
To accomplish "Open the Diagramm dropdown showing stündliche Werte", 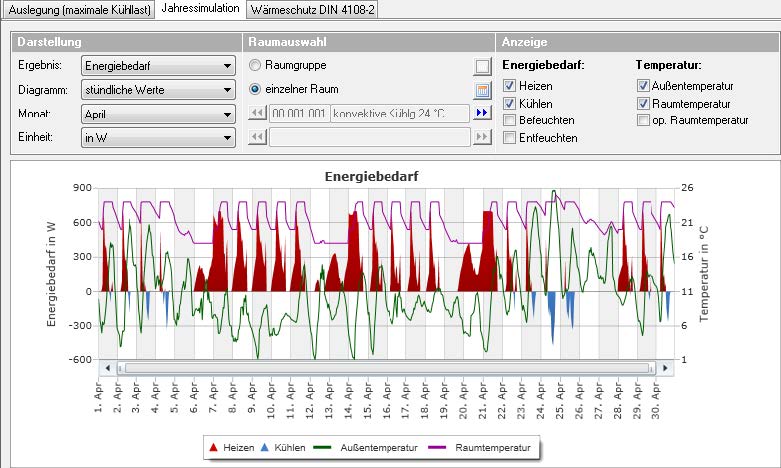I will 158,90.
